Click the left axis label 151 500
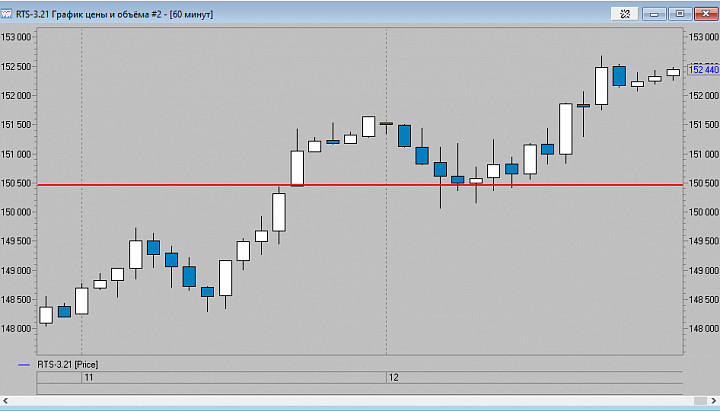 coord(16,125)
